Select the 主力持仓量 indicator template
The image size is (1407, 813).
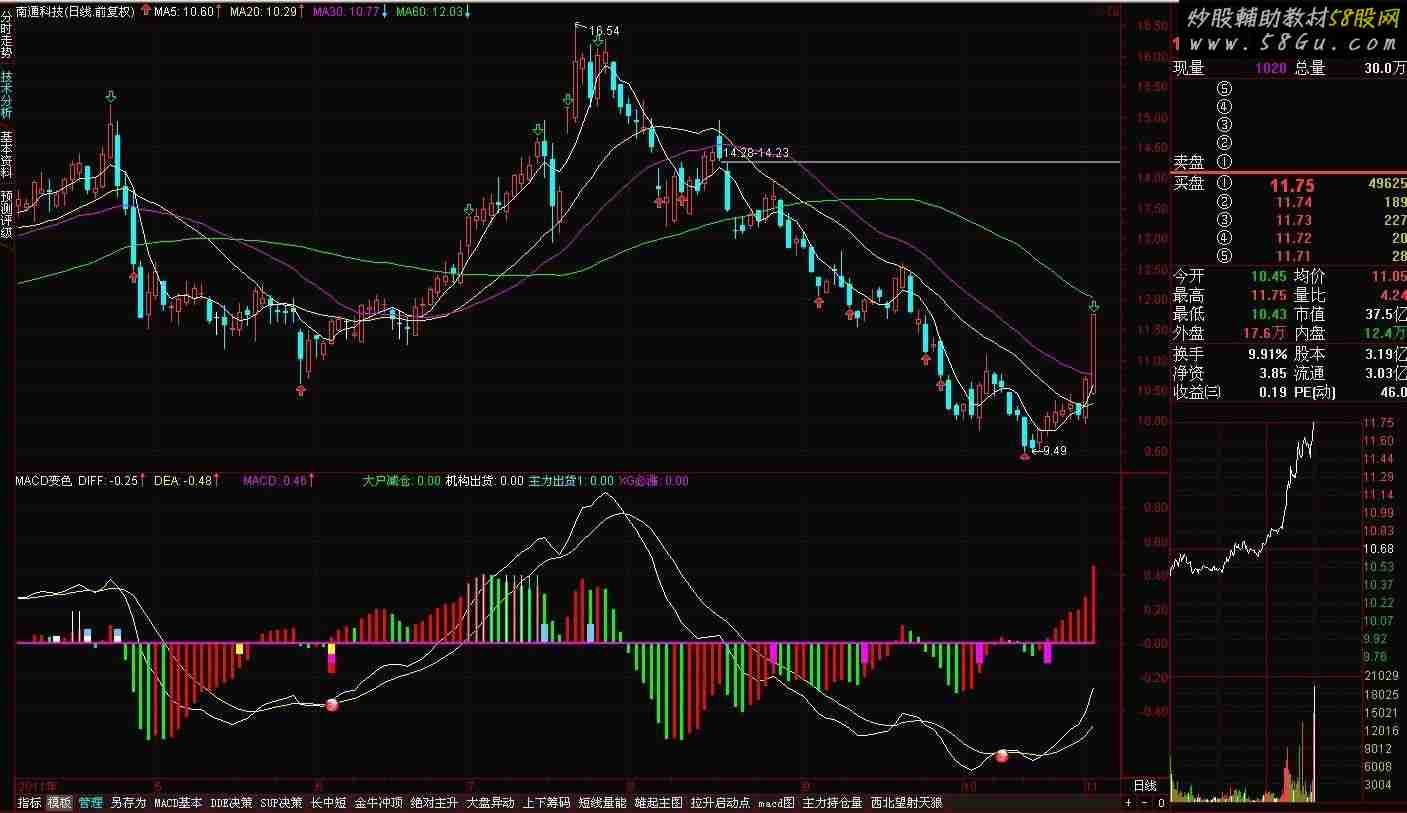pos(832,802)
